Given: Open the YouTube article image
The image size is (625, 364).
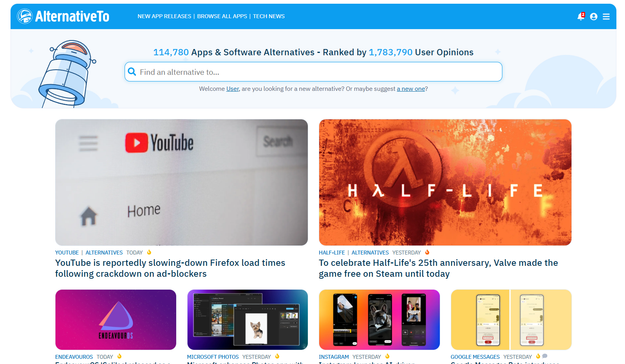Looking at the screenshot, I should [181, 182].
